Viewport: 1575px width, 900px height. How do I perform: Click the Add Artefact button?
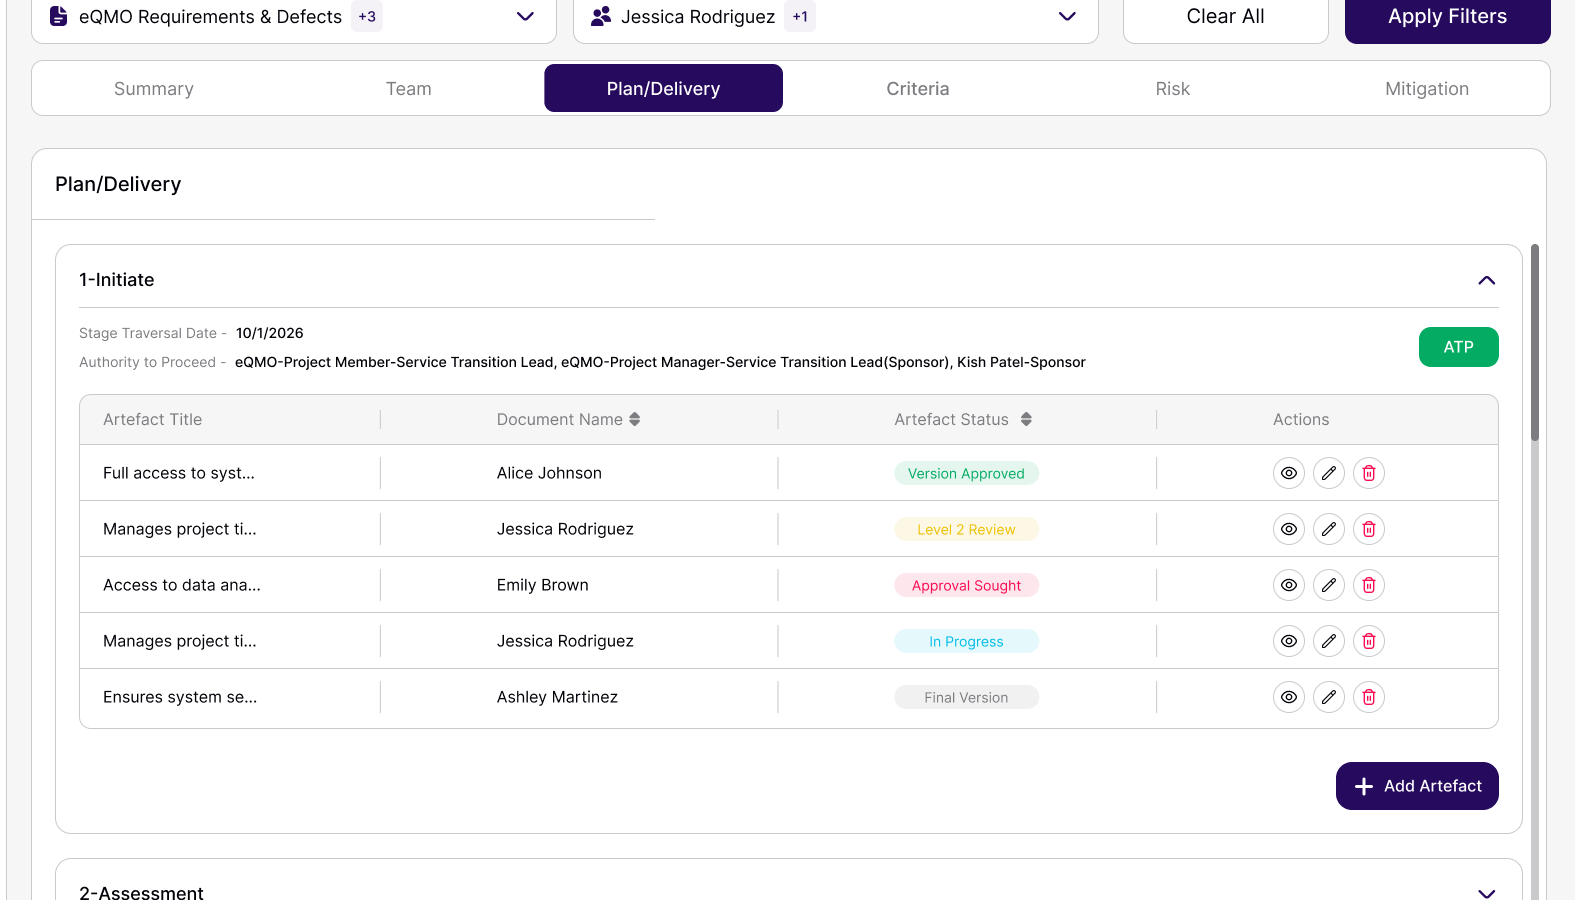pos(1417,786)
